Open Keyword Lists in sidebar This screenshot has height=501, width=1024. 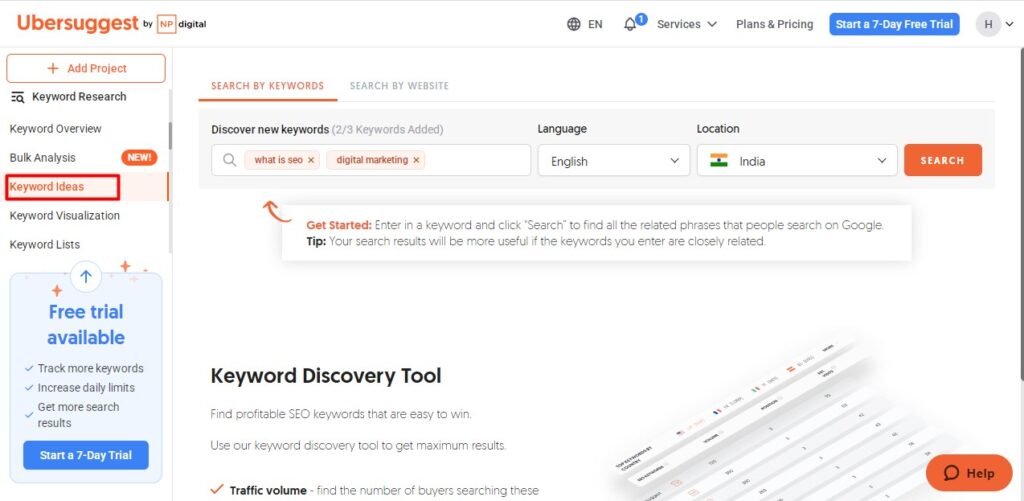click(x=44, y=244)
